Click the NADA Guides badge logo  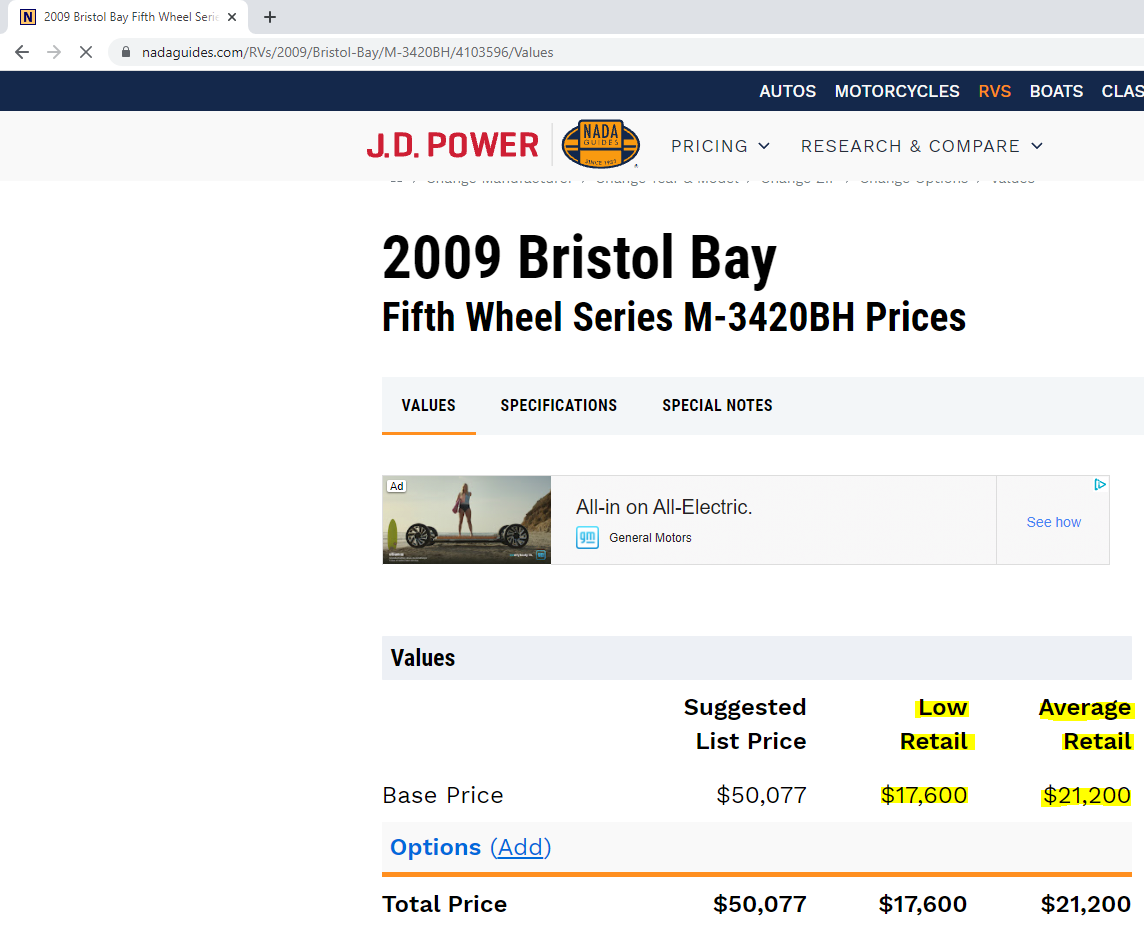click(x=600, y=145)
